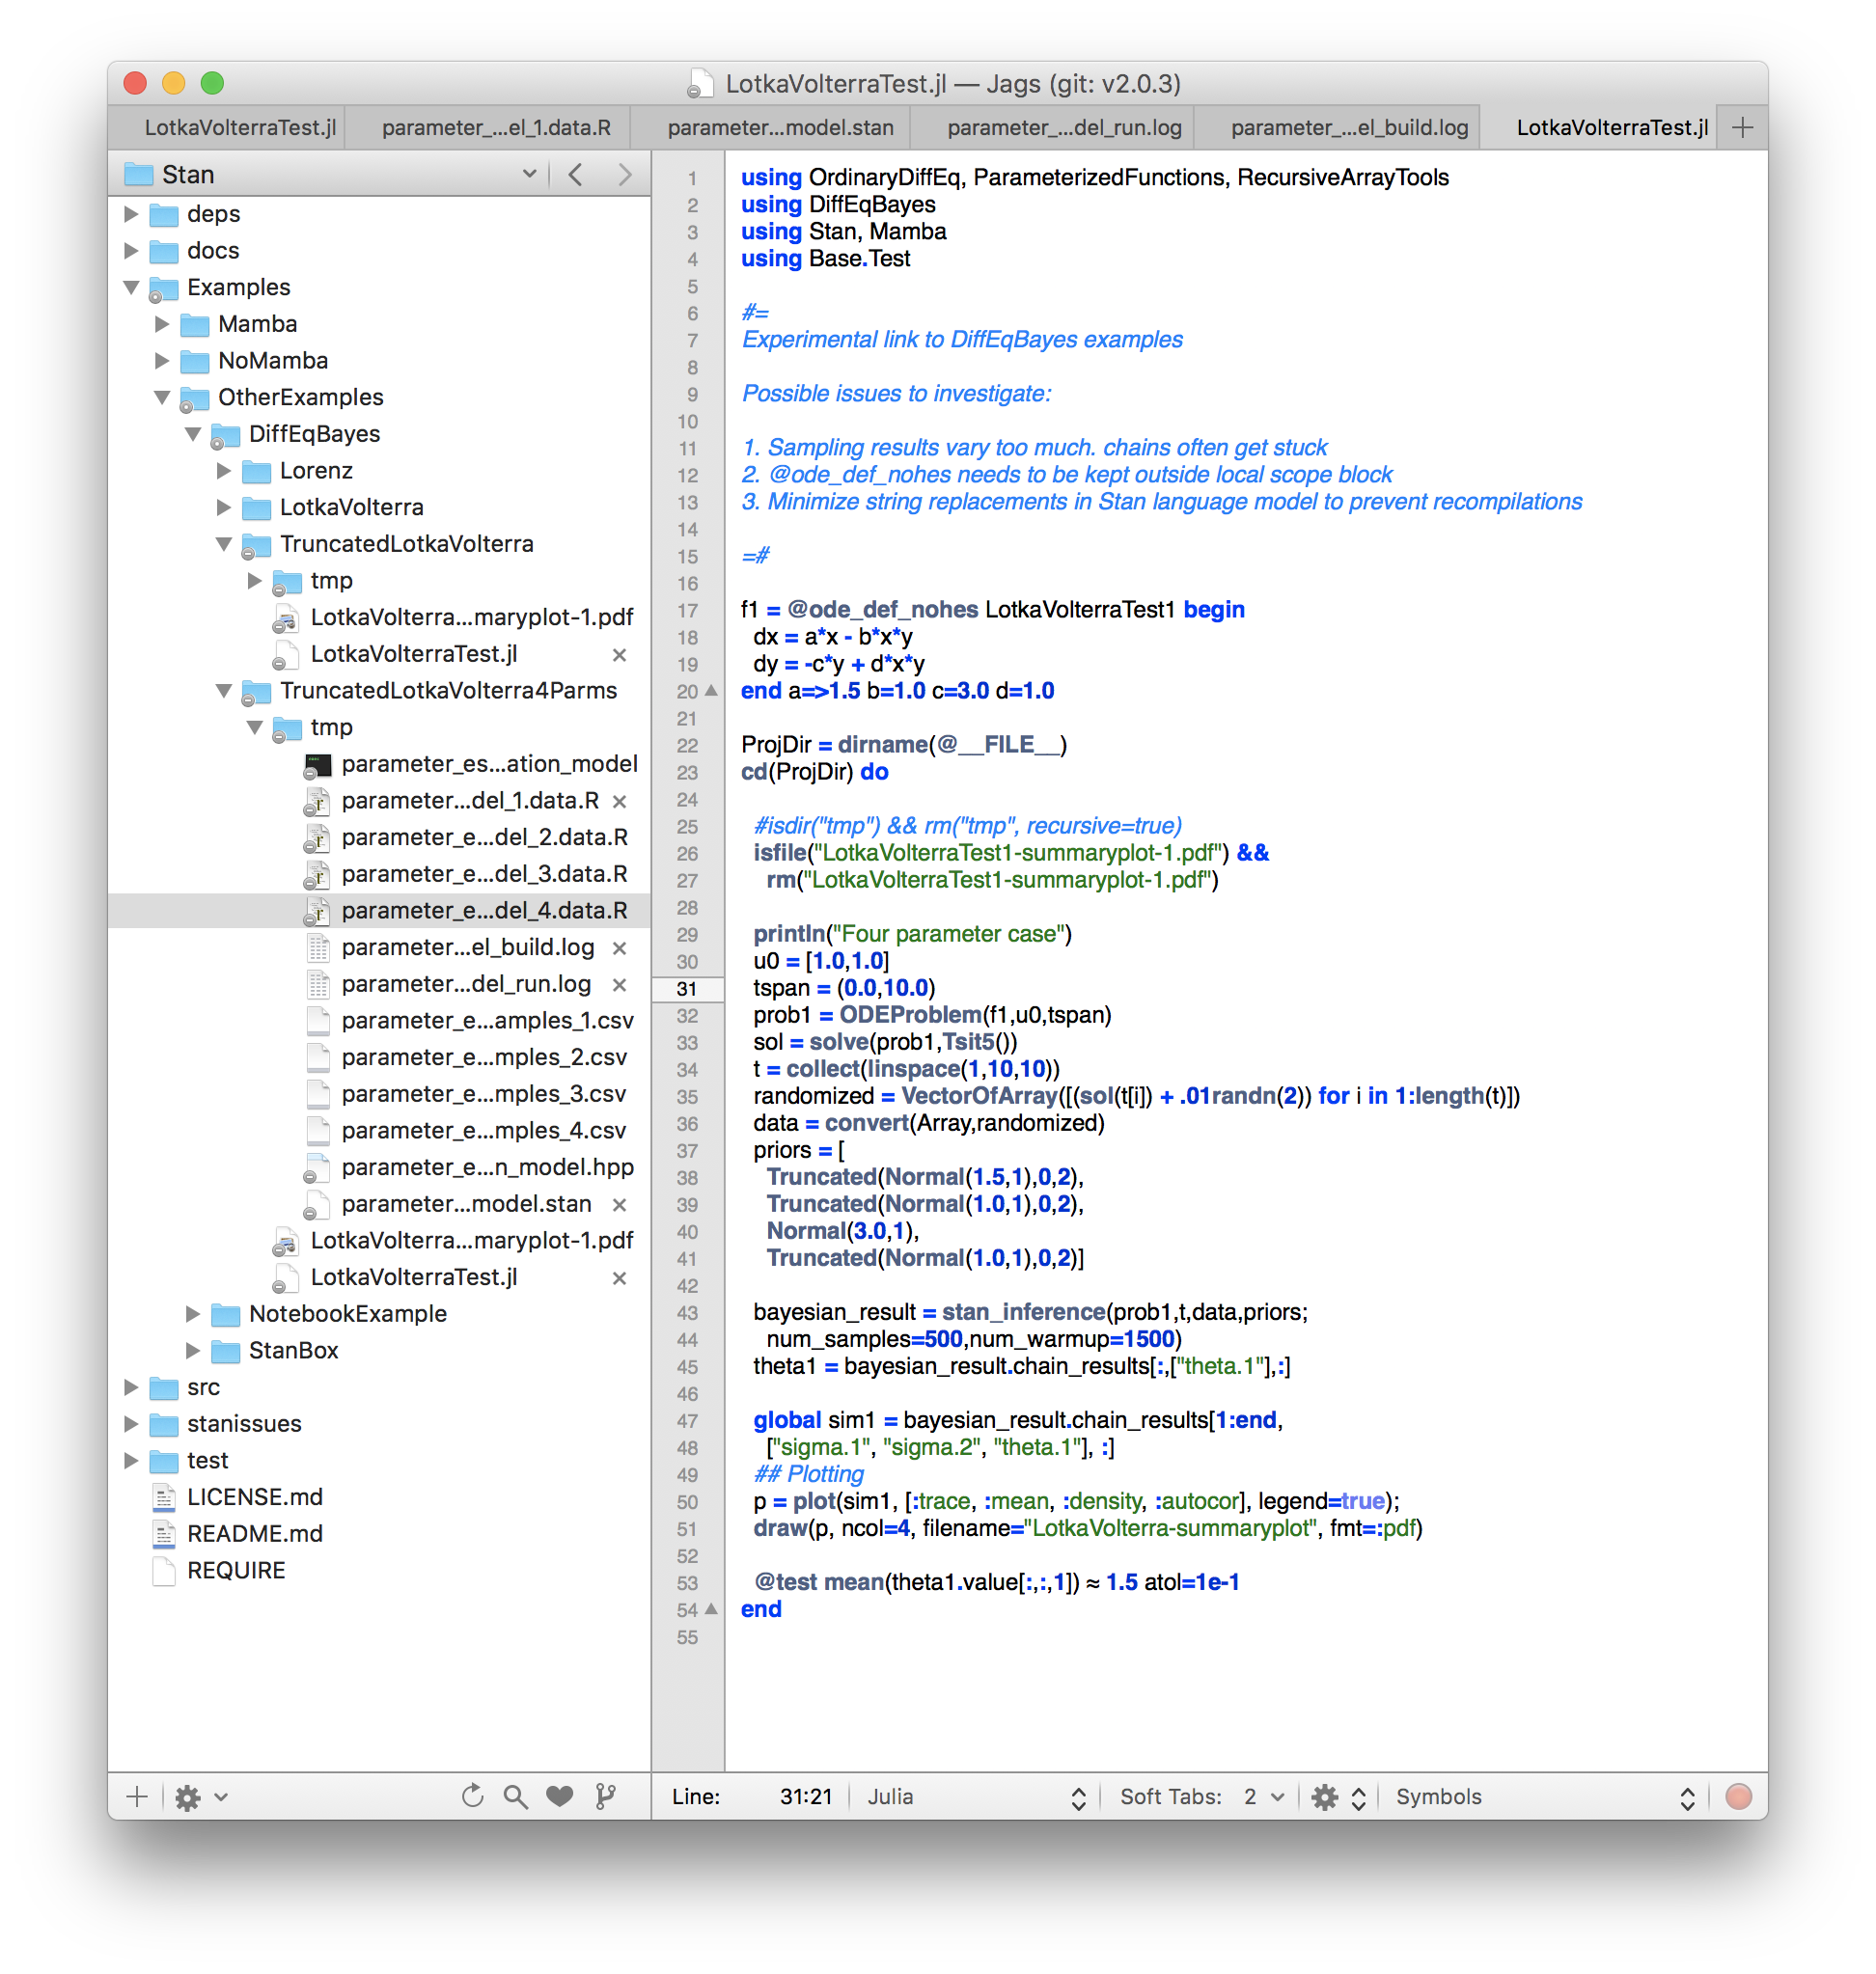1876x1974 pixels.
Task: Click the git branch icon
Action: tap(605, 1796)
